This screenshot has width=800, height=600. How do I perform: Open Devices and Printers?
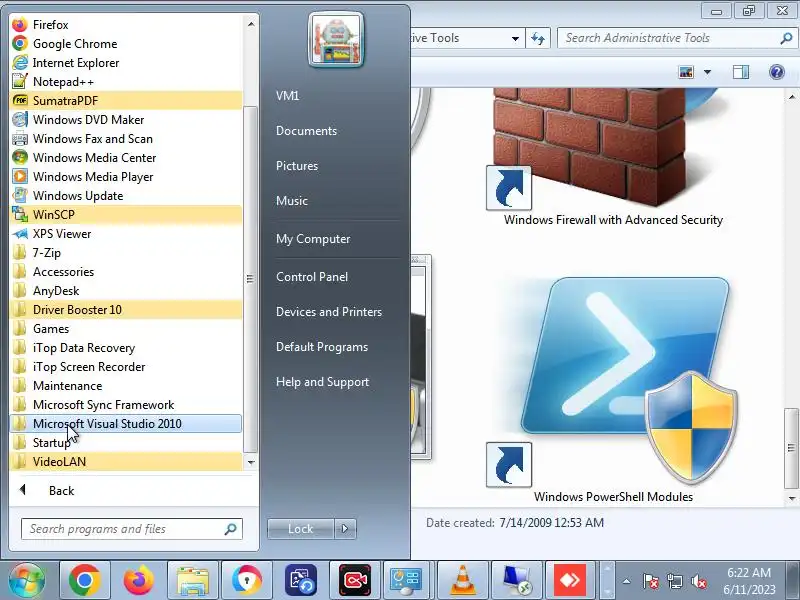click(x=329, y=312)
